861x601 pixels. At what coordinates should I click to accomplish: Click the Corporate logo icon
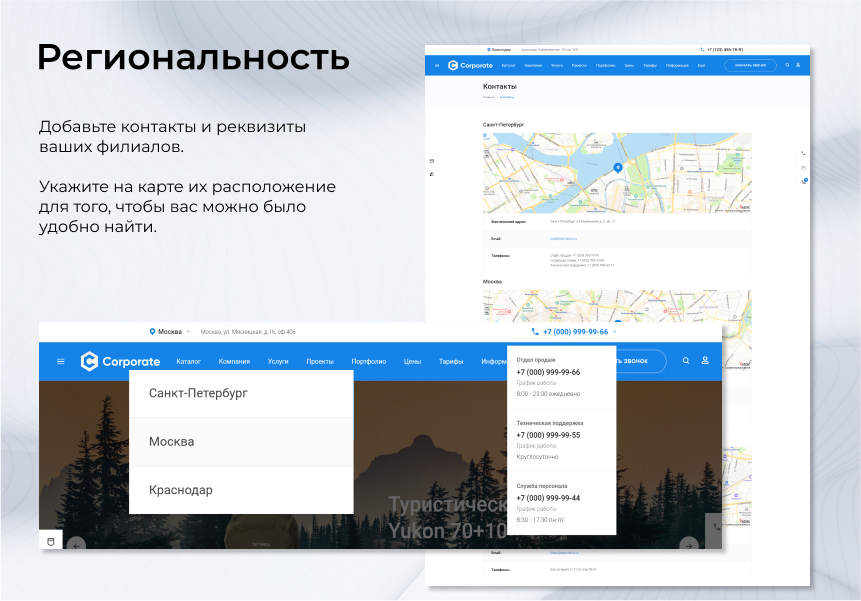coord(90,361)
